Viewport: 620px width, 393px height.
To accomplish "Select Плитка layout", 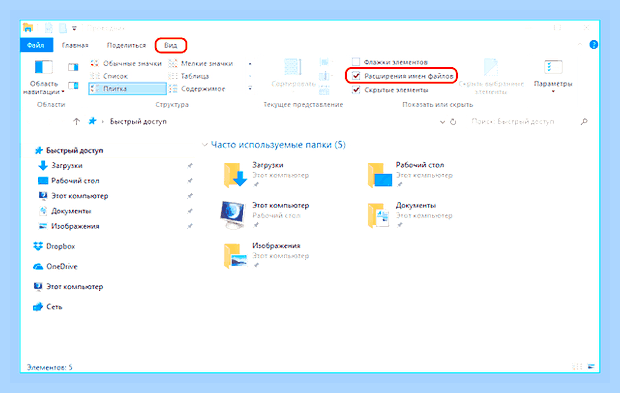I will point(127,89).
